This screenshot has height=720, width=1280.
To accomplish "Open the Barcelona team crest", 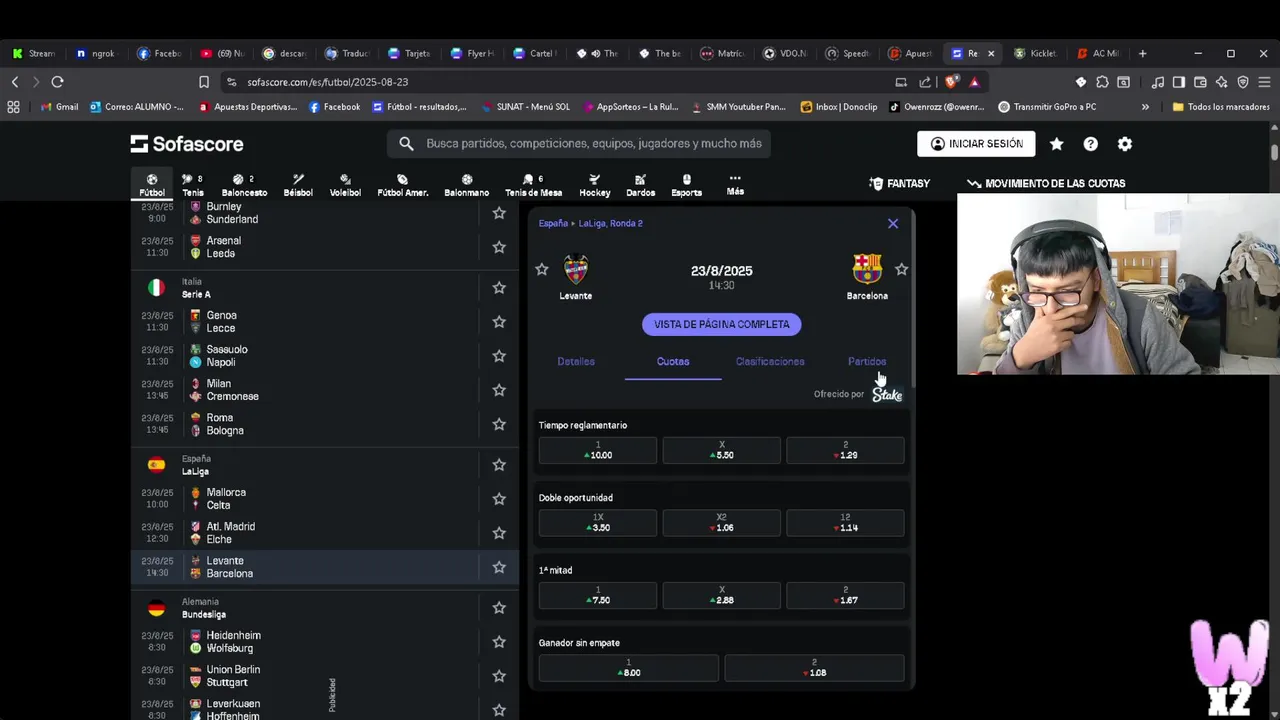I will [867, 268].
